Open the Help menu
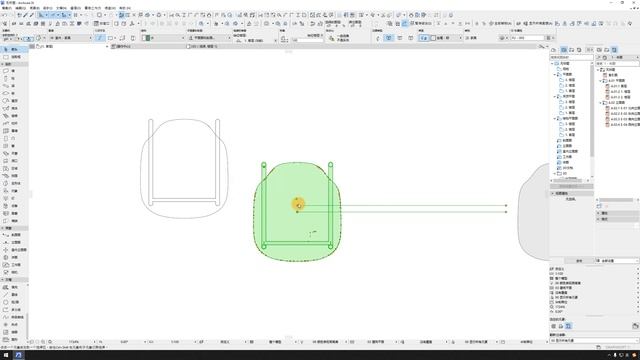 point(125,8)
